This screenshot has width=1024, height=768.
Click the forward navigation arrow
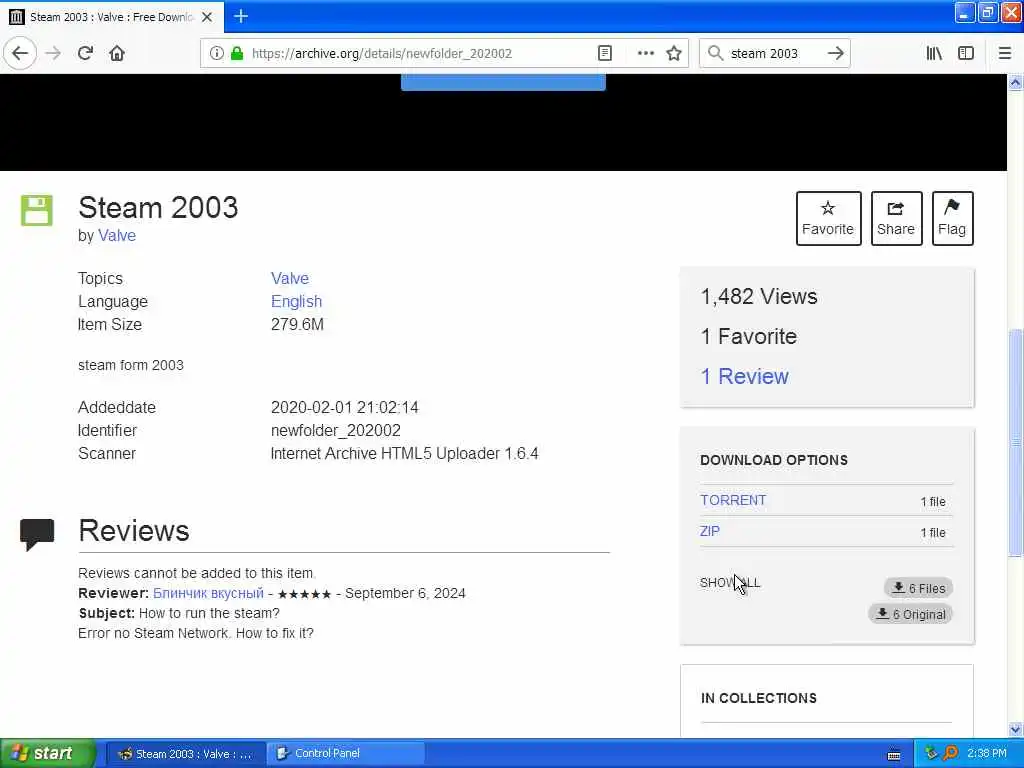tap(53, 53)
